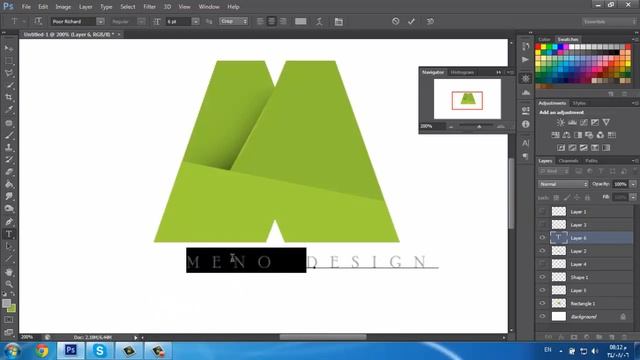Screen dimensions: 640x360
Task: Show hidden Layer 3
Action: [542, 224]
